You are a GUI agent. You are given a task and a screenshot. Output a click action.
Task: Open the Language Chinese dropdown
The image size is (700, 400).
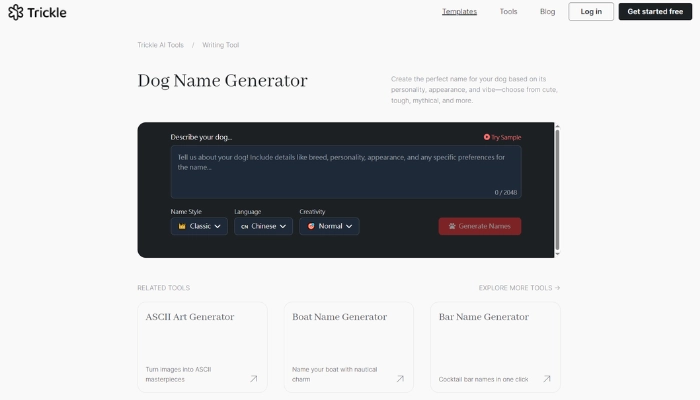point(263,226)
